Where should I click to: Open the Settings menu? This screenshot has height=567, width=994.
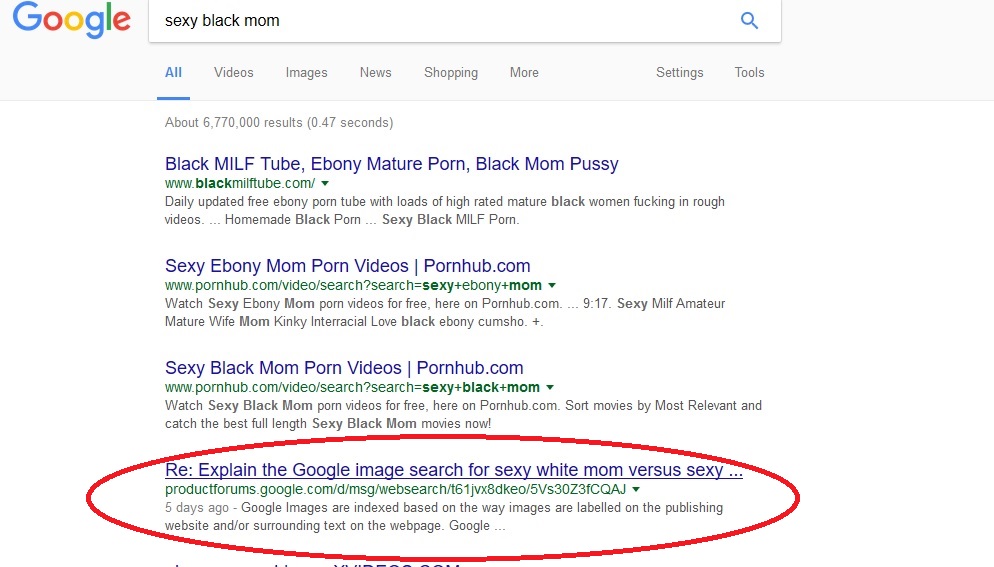tap(680, 72)
